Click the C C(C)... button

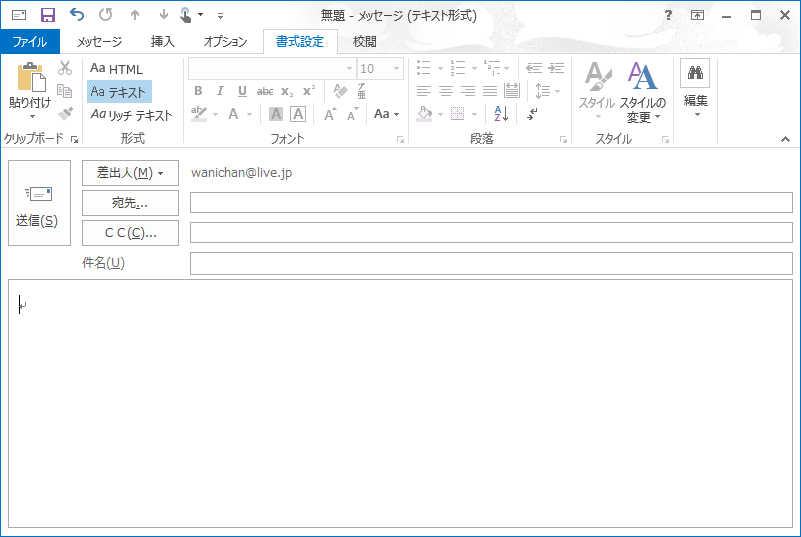130,233
